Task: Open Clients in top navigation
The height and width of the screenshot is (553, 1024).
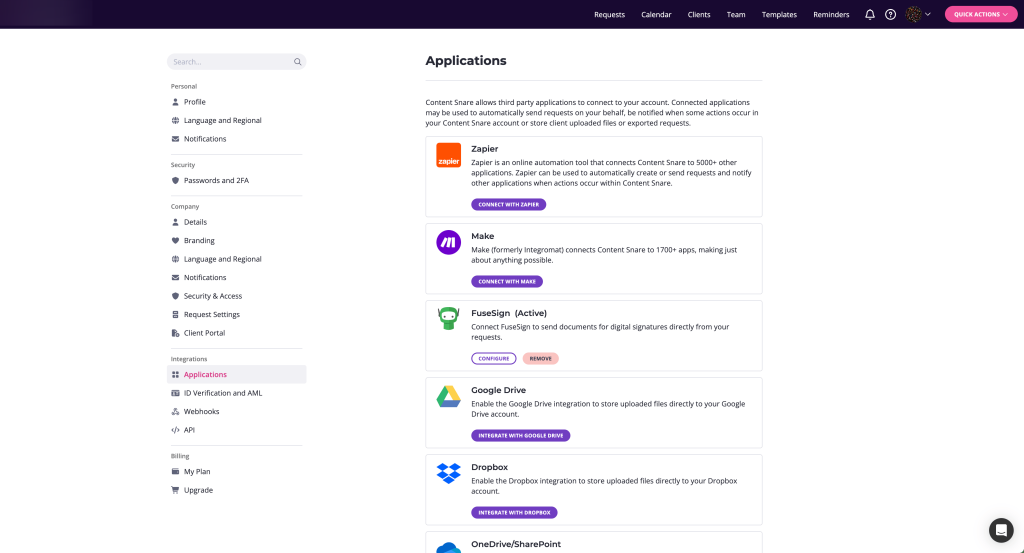Action: click(x=699, y=14)
